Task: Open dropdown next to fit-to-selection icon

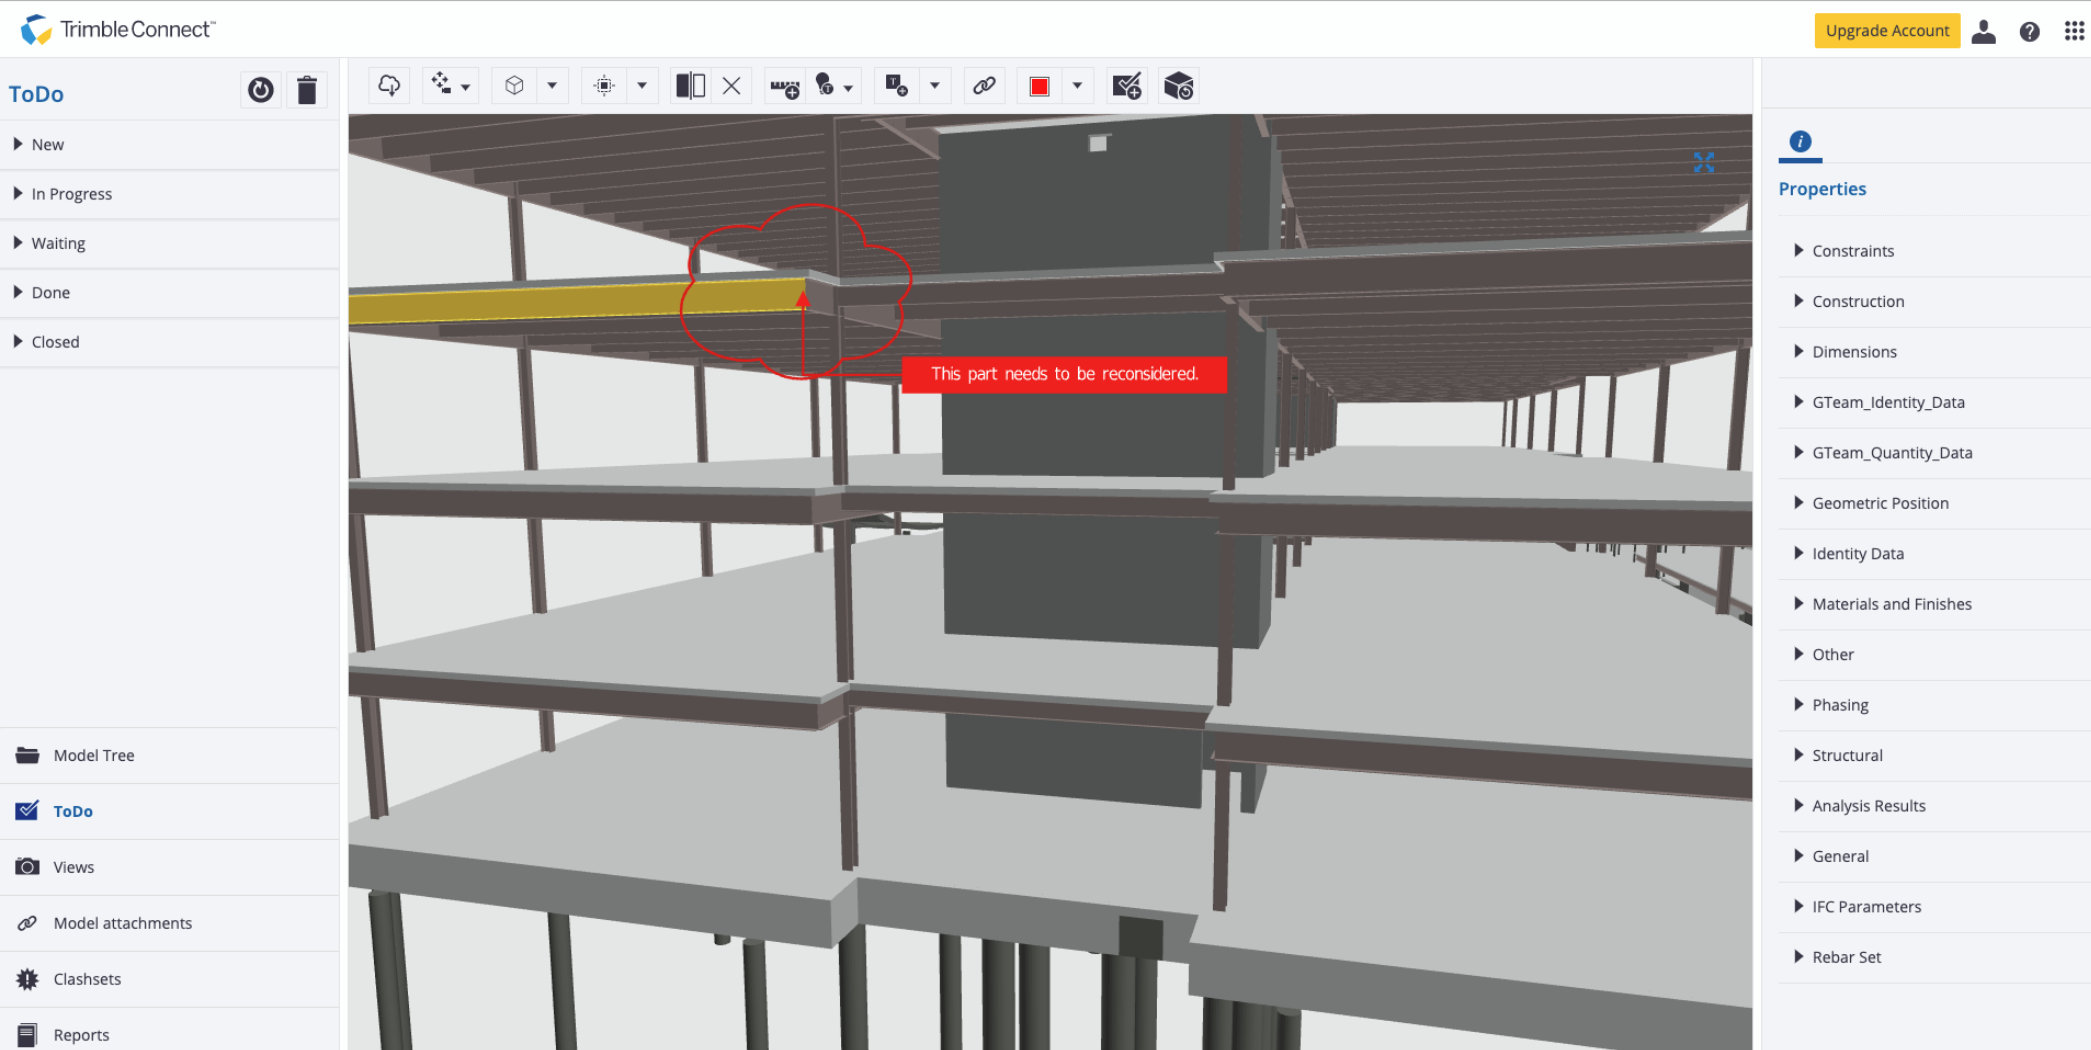Action: point(642,86)
